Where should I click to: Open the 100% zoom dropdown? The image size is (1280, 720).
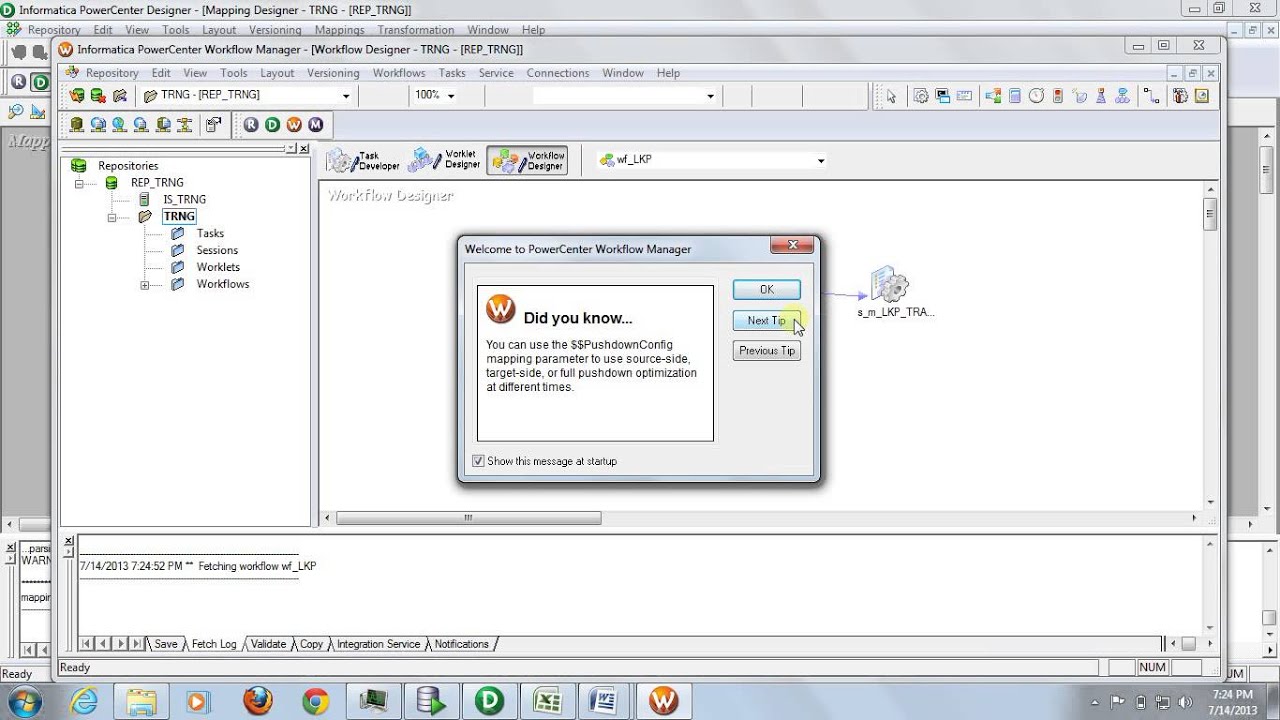(451, 96)
